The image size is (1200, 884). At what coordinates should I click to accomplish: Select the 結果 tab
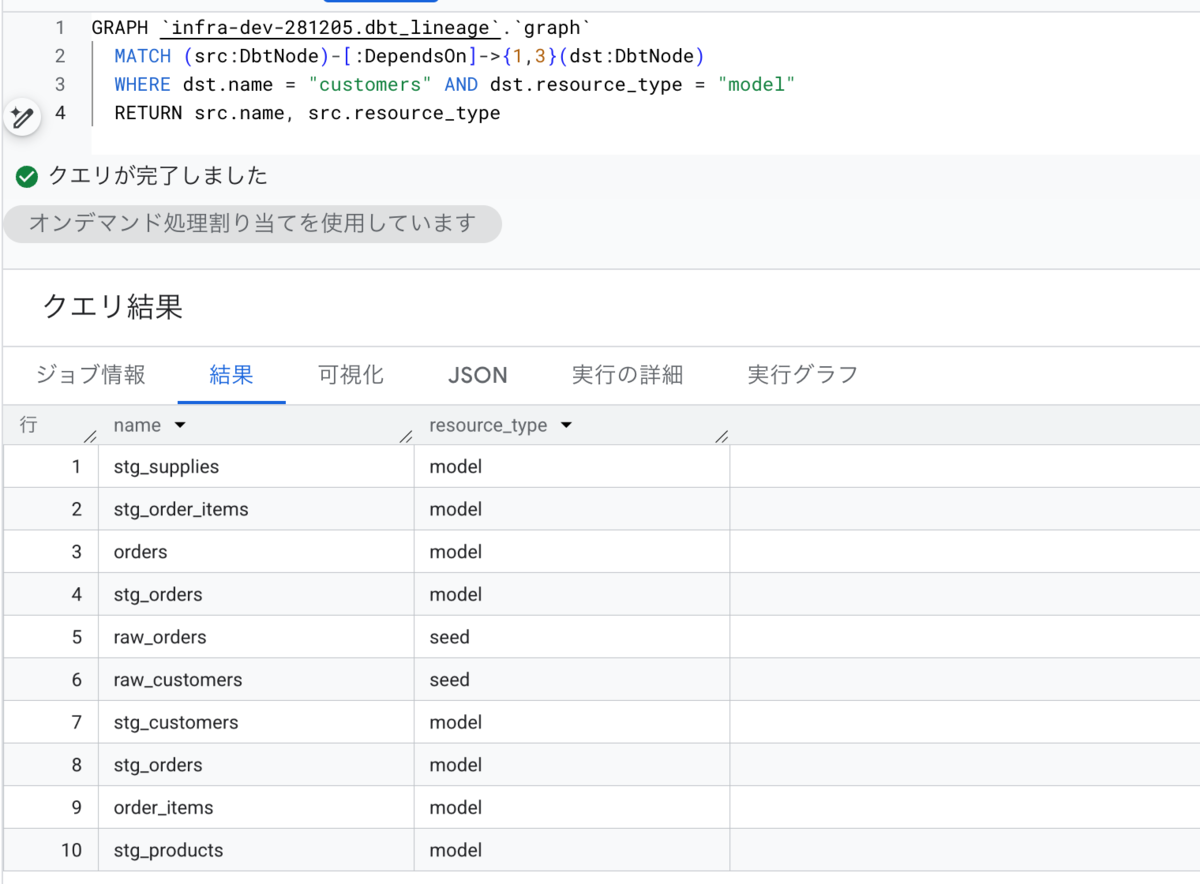(x=231, y=375)
